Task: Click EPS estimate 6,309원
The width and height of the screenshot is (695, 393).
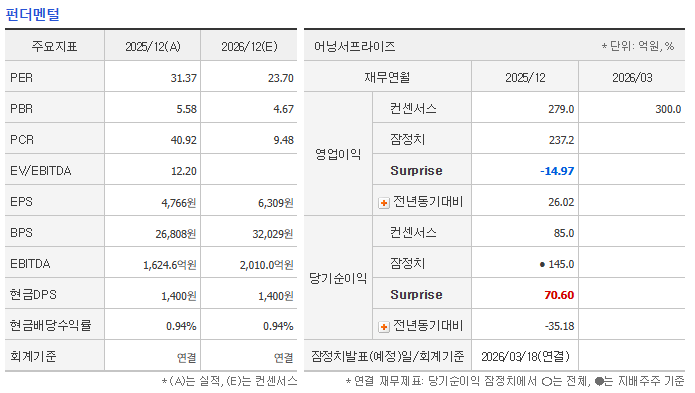Action: (276, 203)
